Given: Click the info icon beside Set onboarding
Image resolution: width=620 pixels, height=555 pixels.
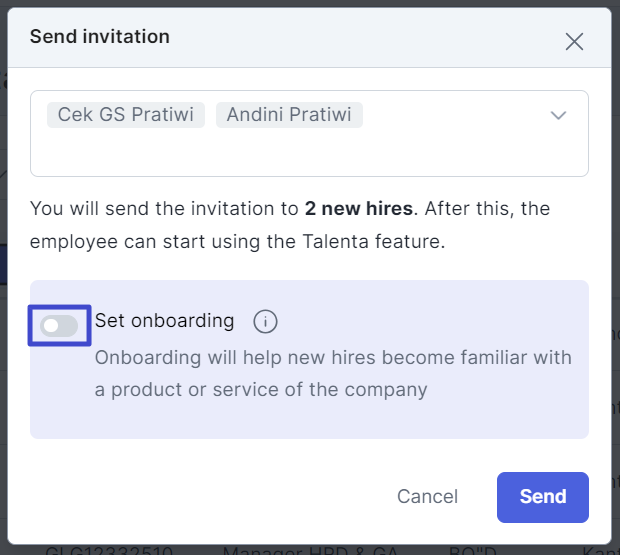Looking at the screenshot, I should [265, 321].
